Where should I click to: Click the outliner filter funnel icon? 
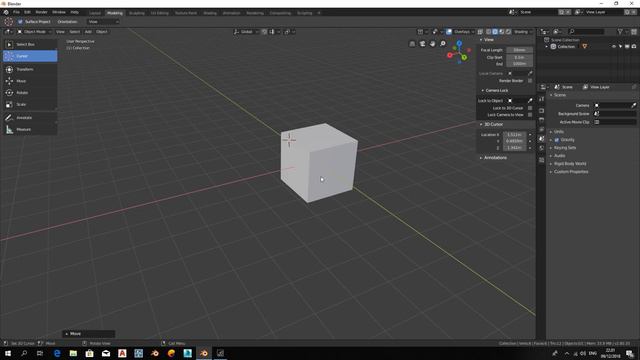pos(620,31)
